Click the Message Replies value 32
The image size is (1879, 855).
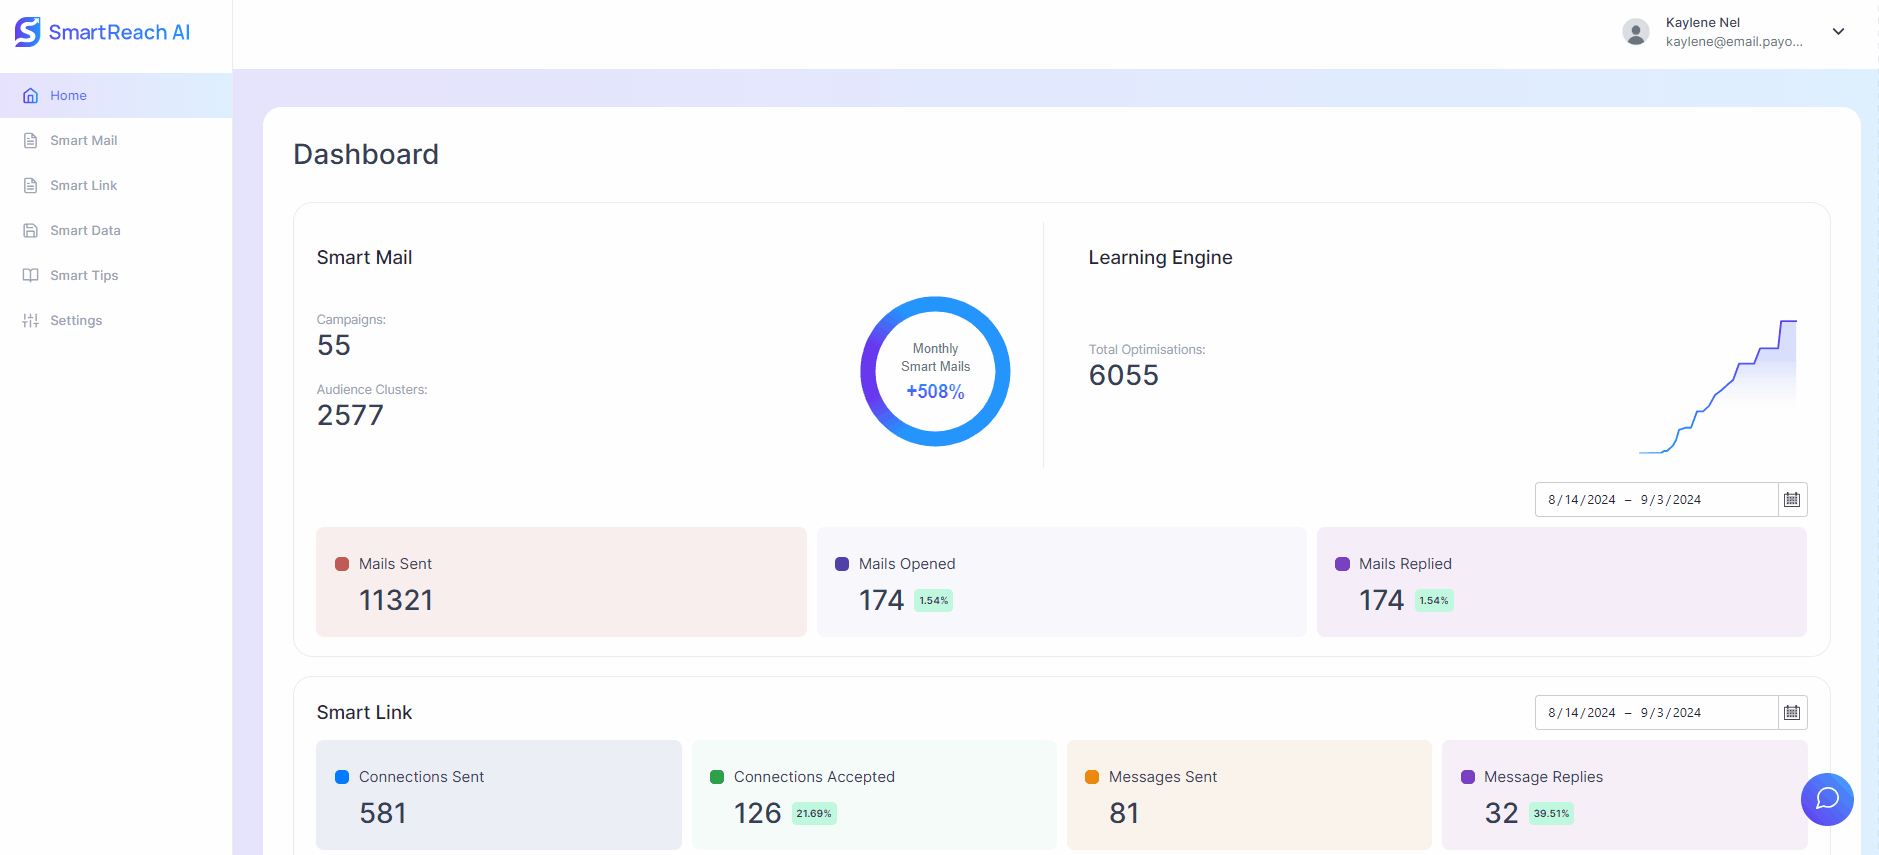point(1501,813)
